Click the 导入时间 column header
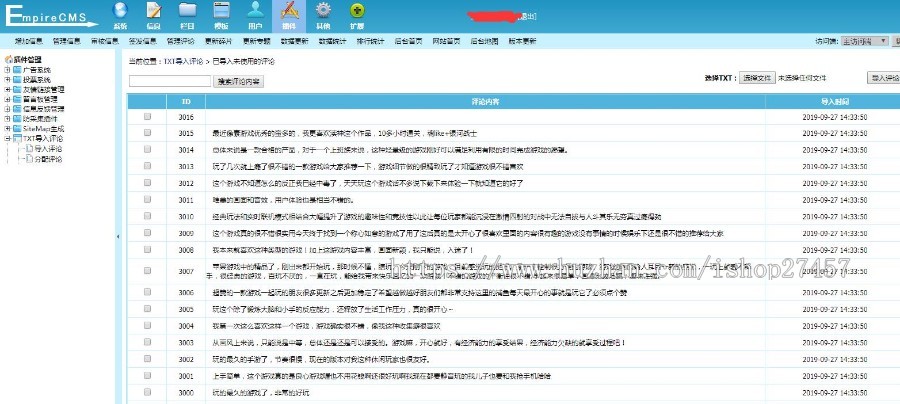Viewport: 900px width, 404px height. 835,102
